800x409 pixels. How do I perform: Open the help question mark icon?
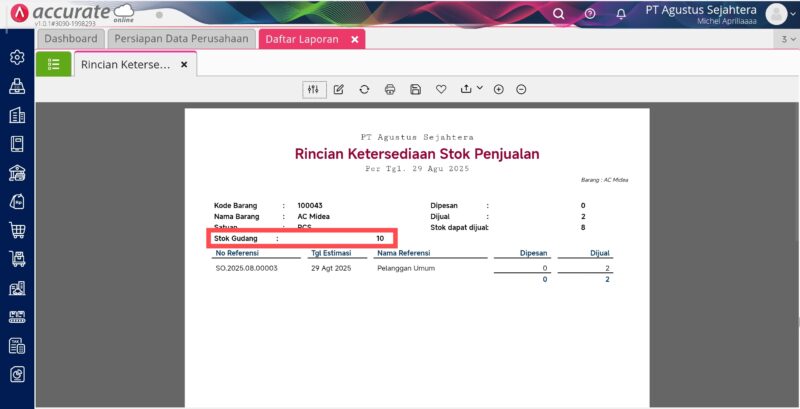(590, 14)
